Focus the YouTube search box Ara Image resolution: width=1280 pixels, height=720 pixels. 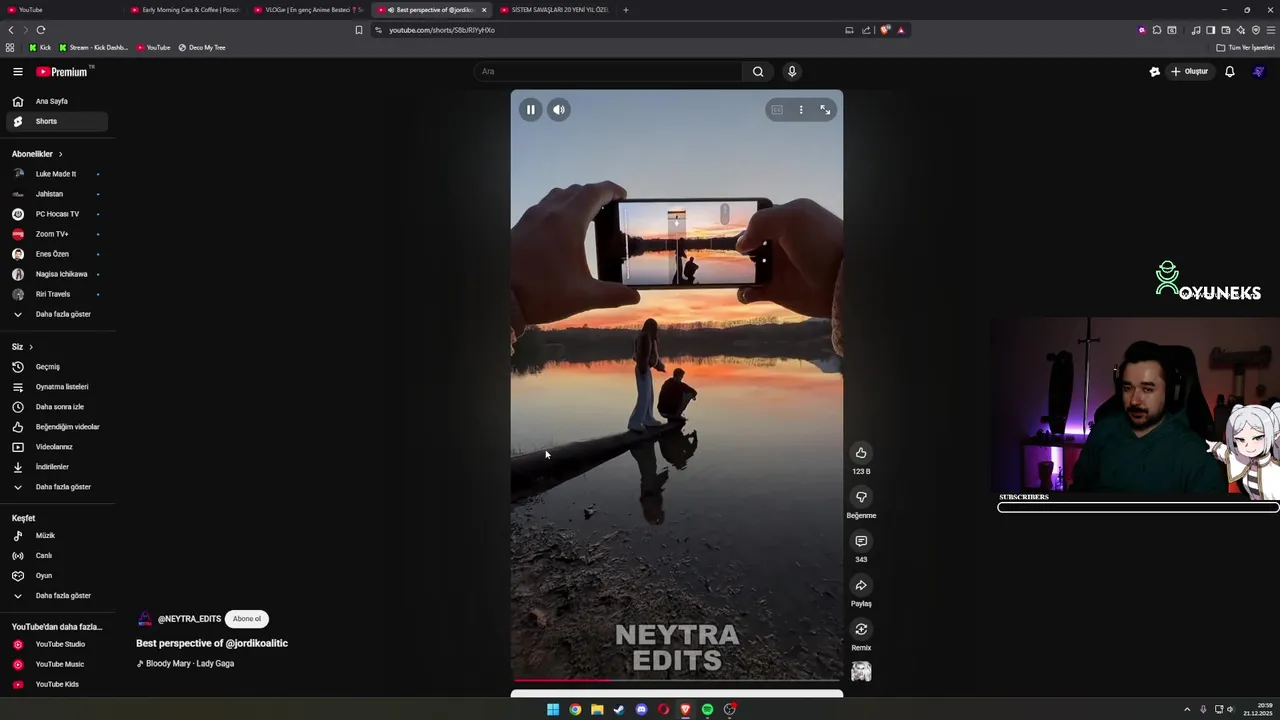[608, 71]
